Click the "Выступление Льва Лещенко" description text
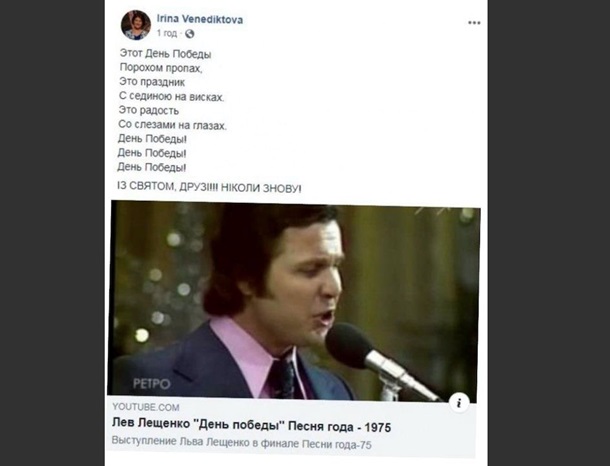This screenshot has width=610, height=466. [250, 442]
